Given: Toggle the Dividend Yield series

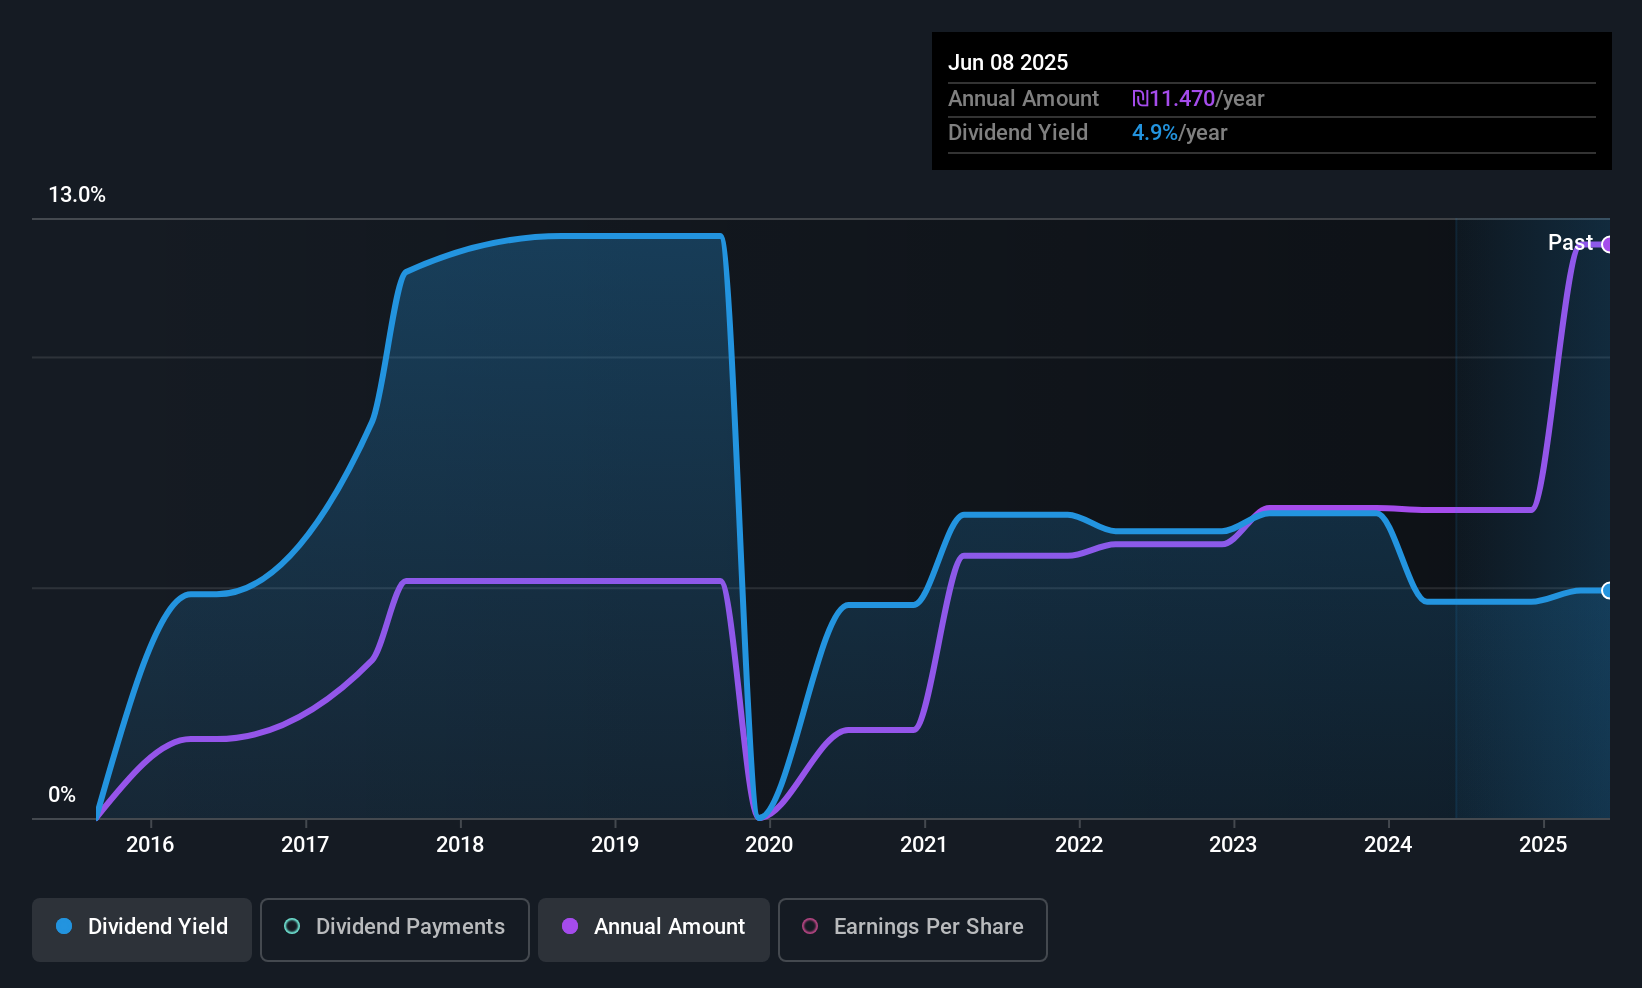Looking at the screenshot, I should pyautogui.click(x=142, y=930).
